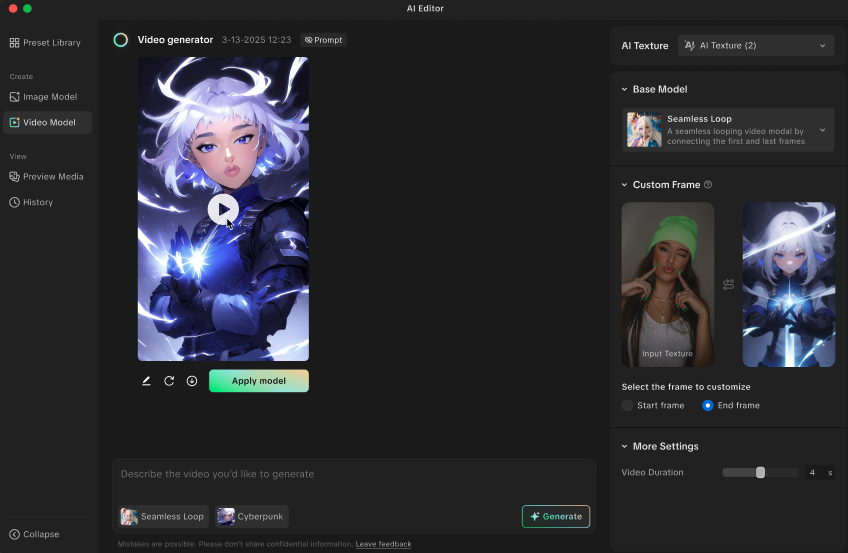This screenshot has width=848, height=553.
Task: Click the swap frames icon between thumbnails
Action: pyautogui.click(x=728, y=284)
